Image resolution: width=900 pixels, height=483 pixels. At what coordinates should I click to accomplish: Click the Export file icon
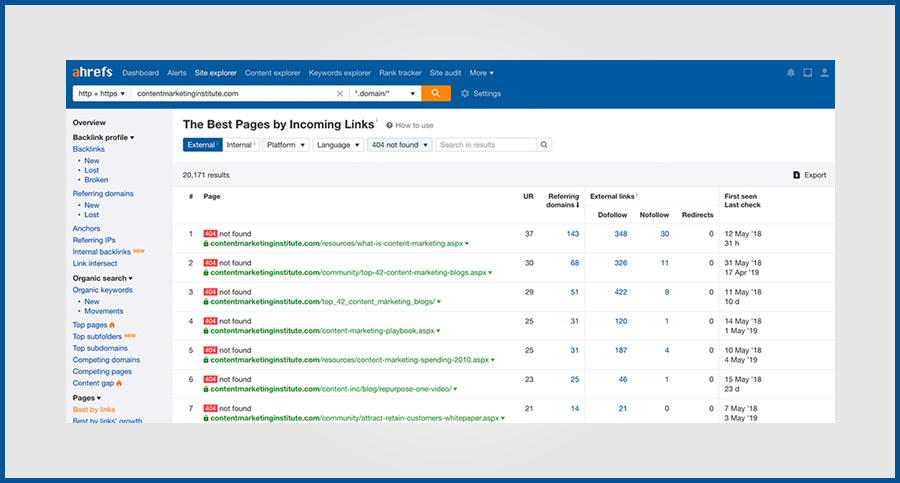click(796, 175)
